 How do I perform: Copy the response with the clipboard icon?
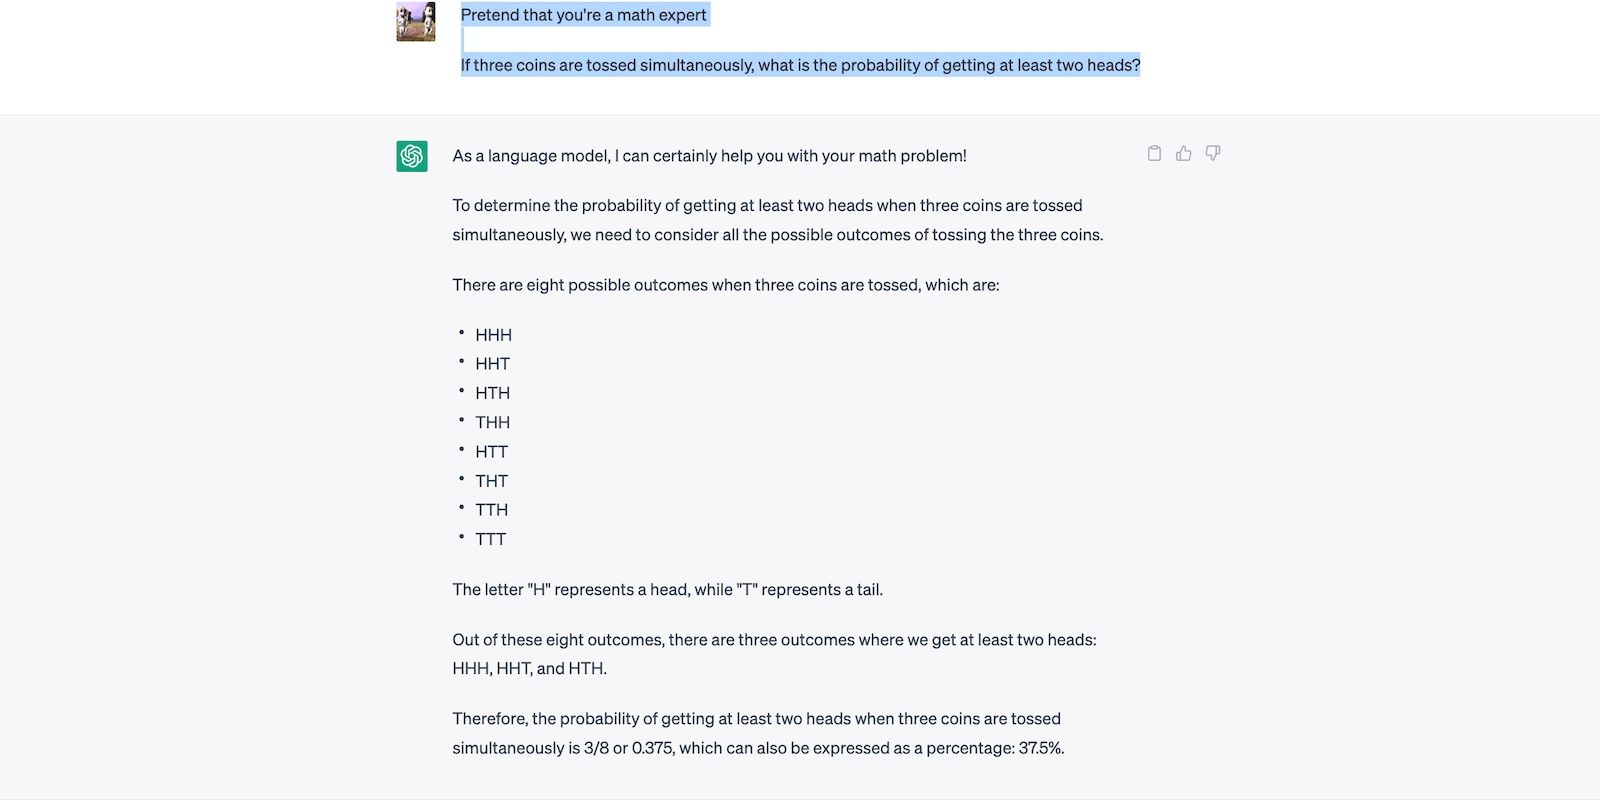[1154, 153]
